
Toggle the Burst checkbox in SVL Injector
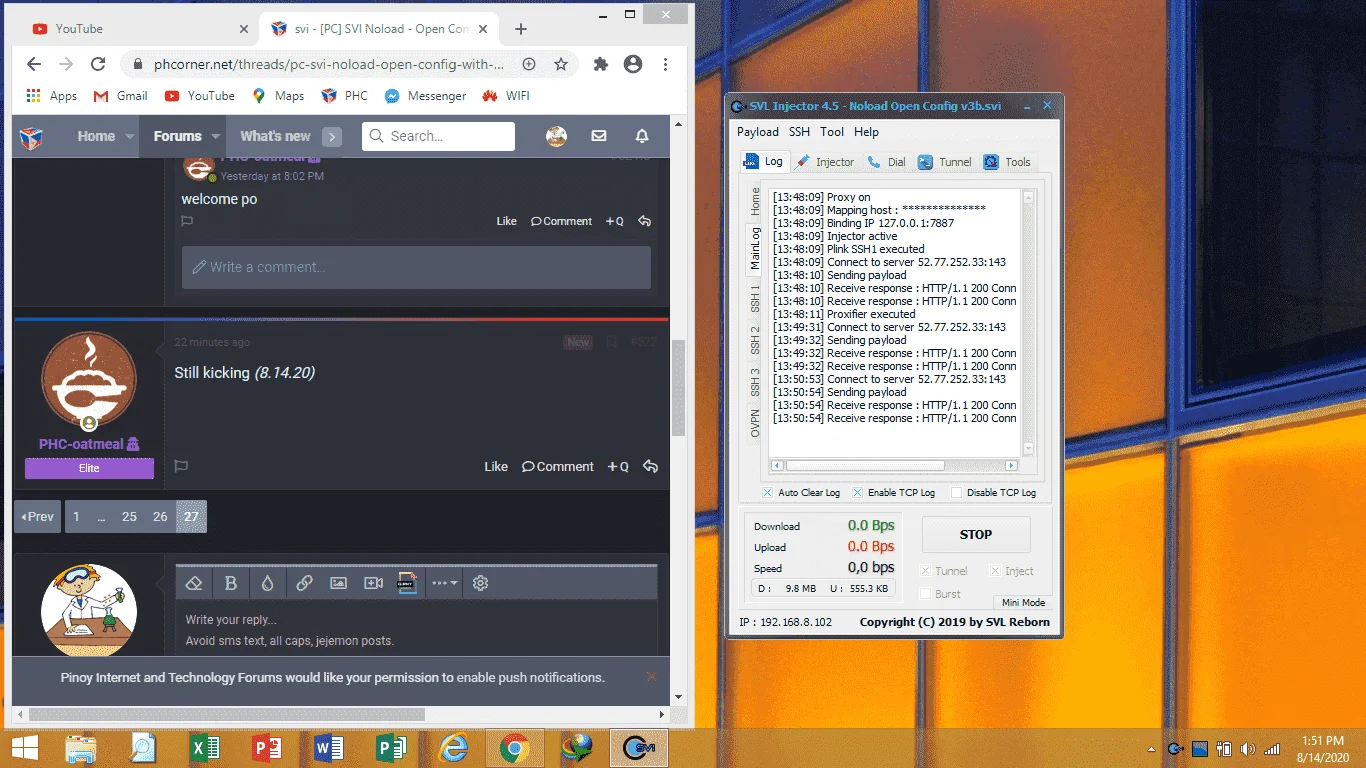(x=925, y=594)
